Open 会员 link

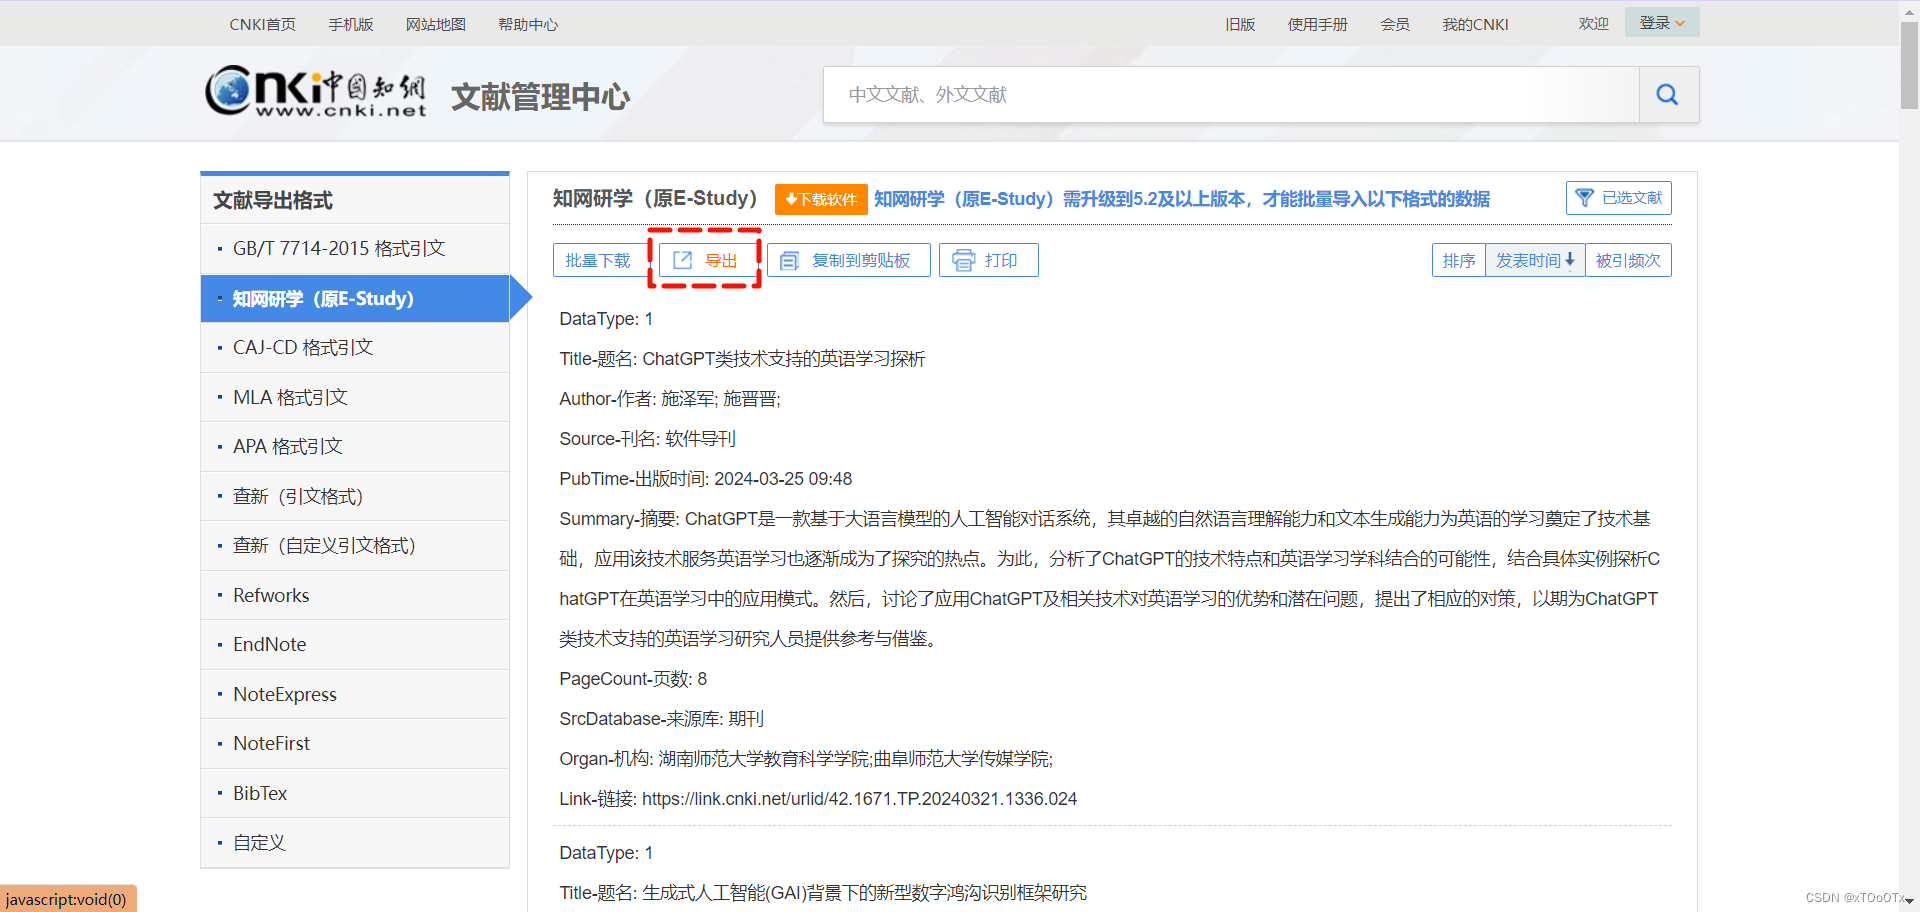pyautogui.click(x=1395, y=24)
